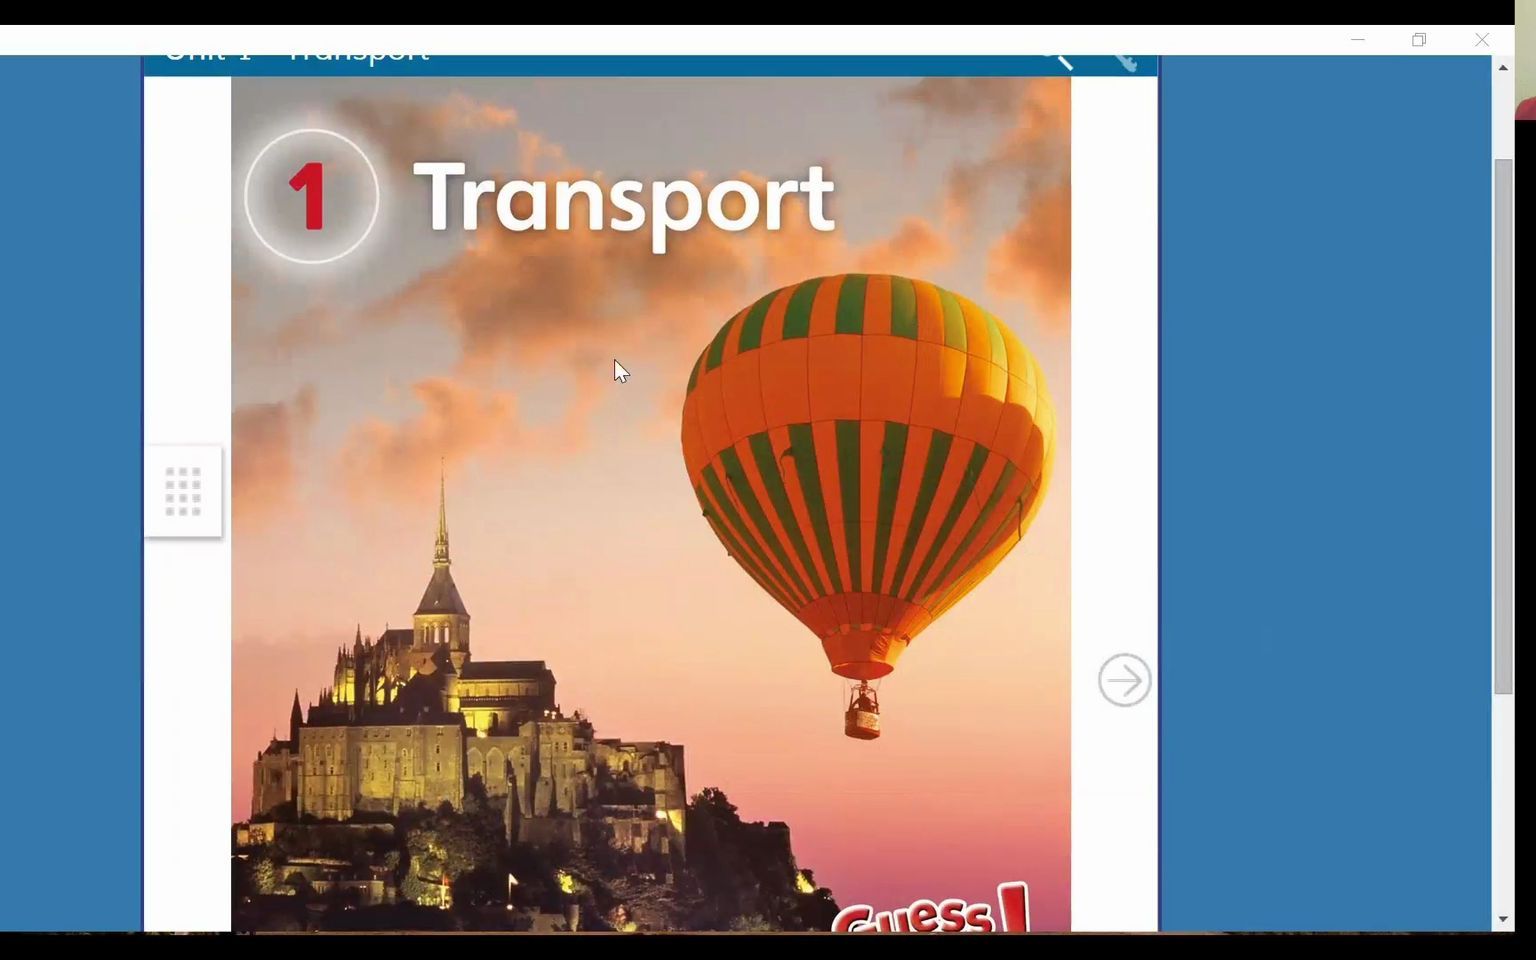Viewport: 1536px width, 960px height.
Task: Click scrollbar down arrow
Action: tap(1503, 919)
